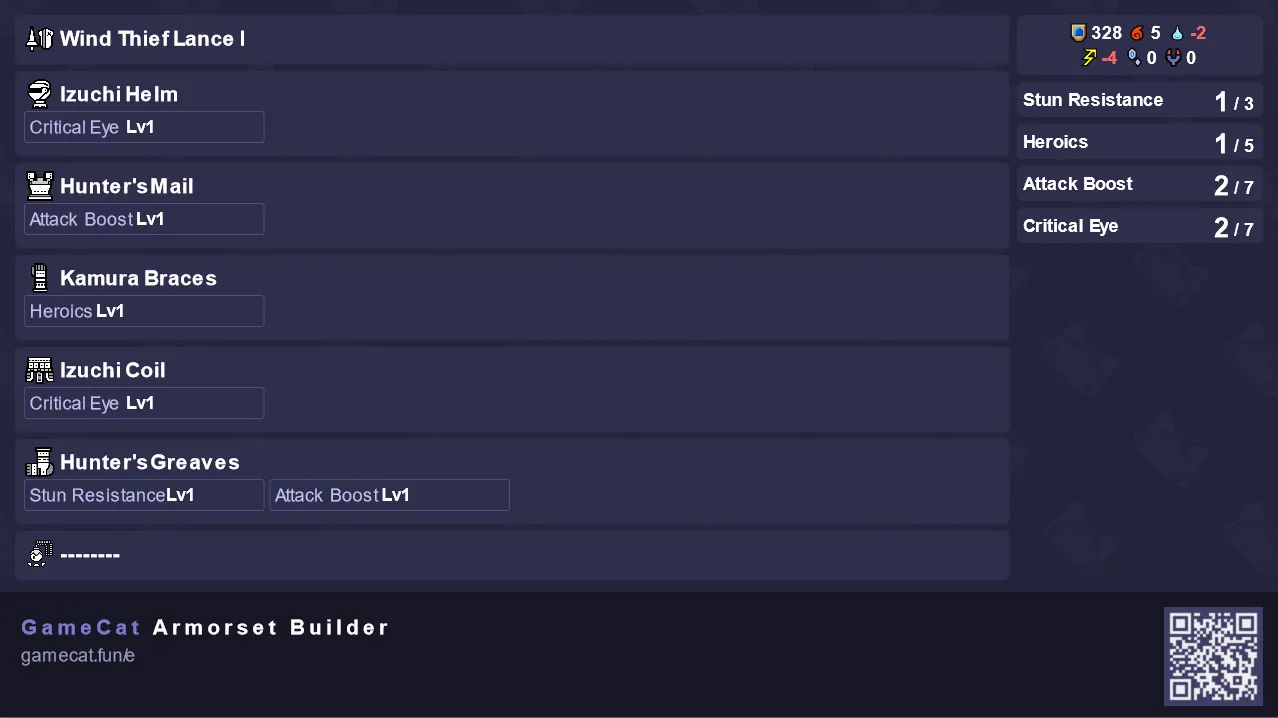The image size is (1278, 718).
Task: Click Critical Eye Lv1 under Izuchi Helm
Action: (x=144, y=127)
